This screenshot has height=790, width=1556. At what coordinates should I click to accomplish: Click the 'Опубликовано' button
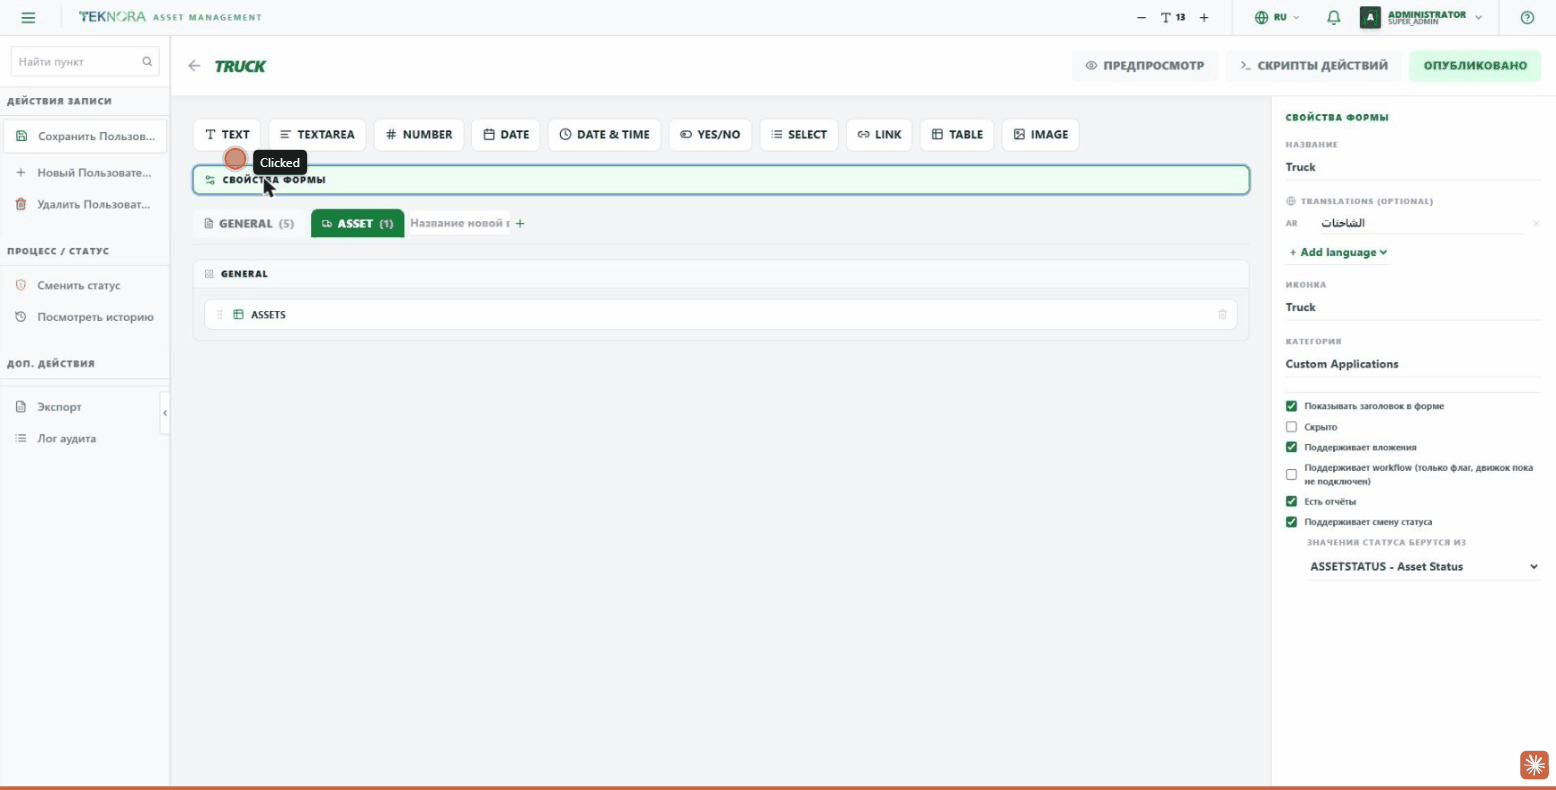tap(1475, 66)
